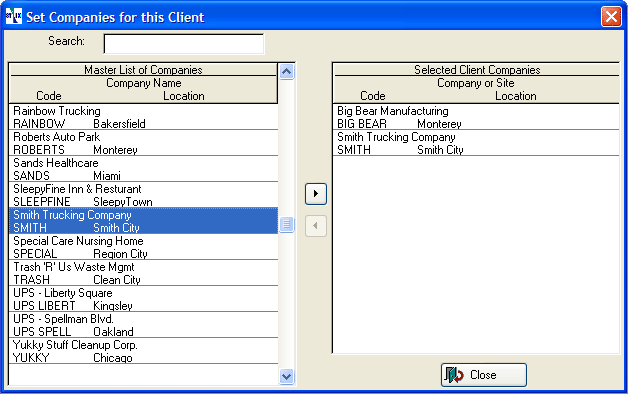Select Yukky Stuff Cleanup Corp. row
The height and width of the screenshot is (394, 628).
143,351
